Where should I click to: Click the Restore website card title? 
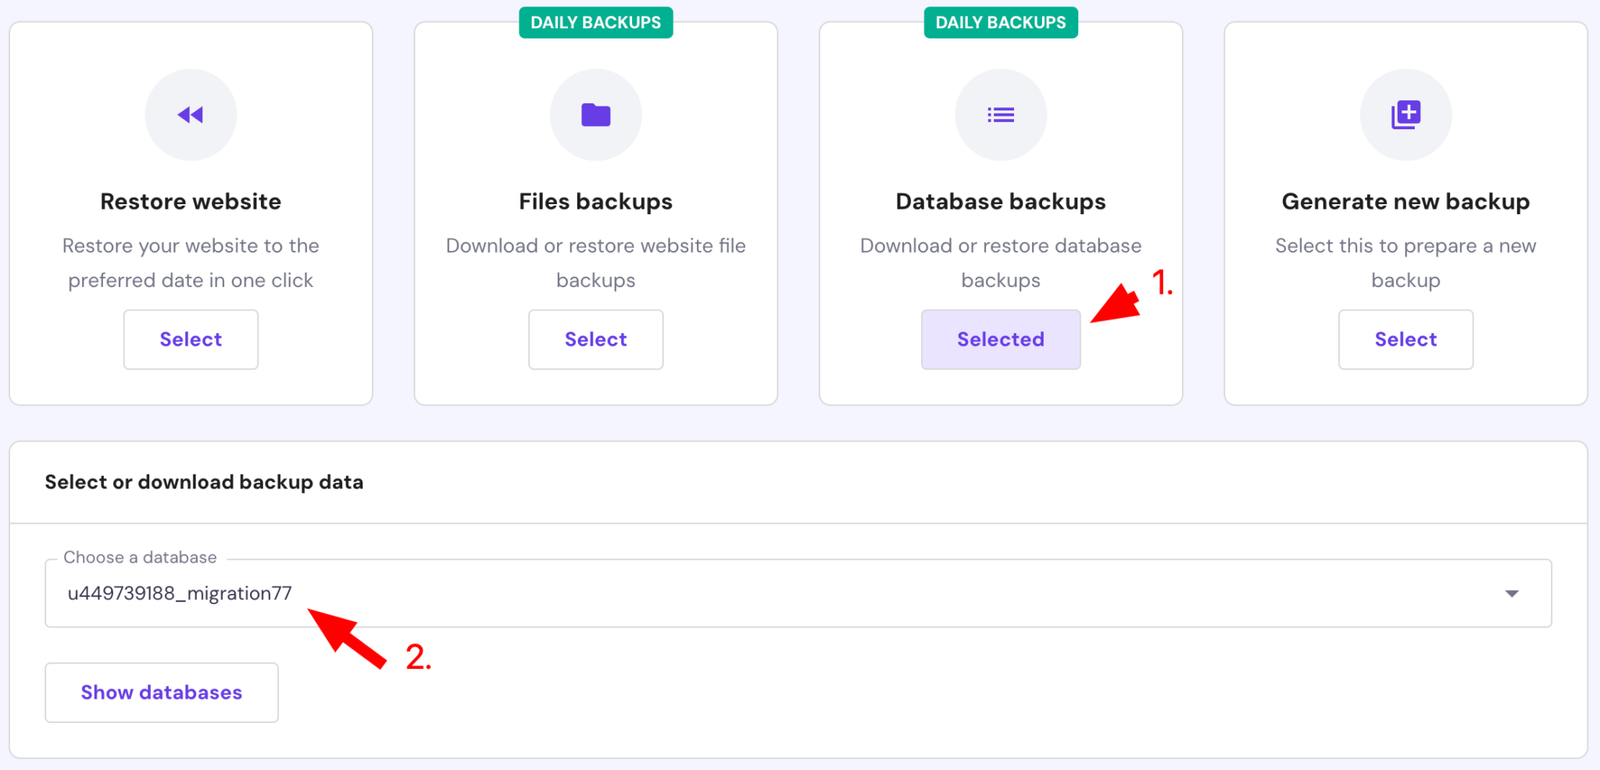190,201
